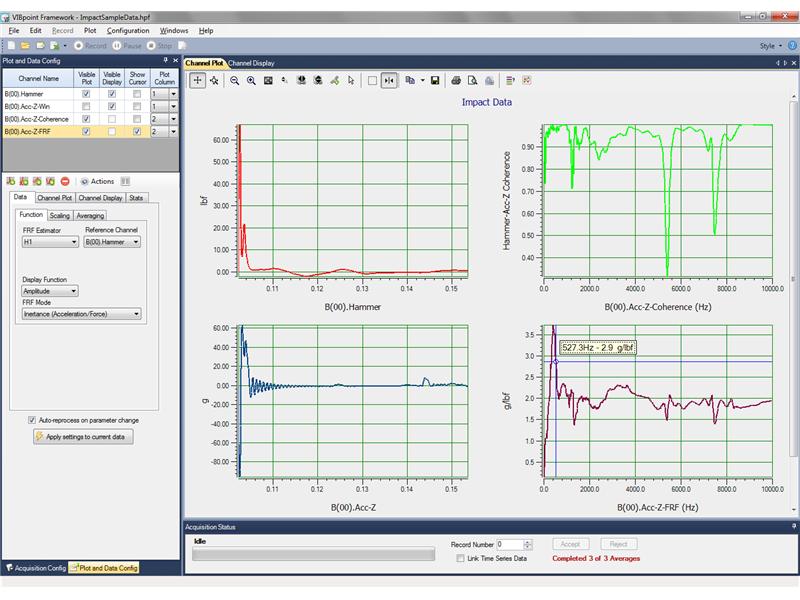Open the Reference Channel dropdown
This screenshot has width=800, height=600.
(112, 242)
